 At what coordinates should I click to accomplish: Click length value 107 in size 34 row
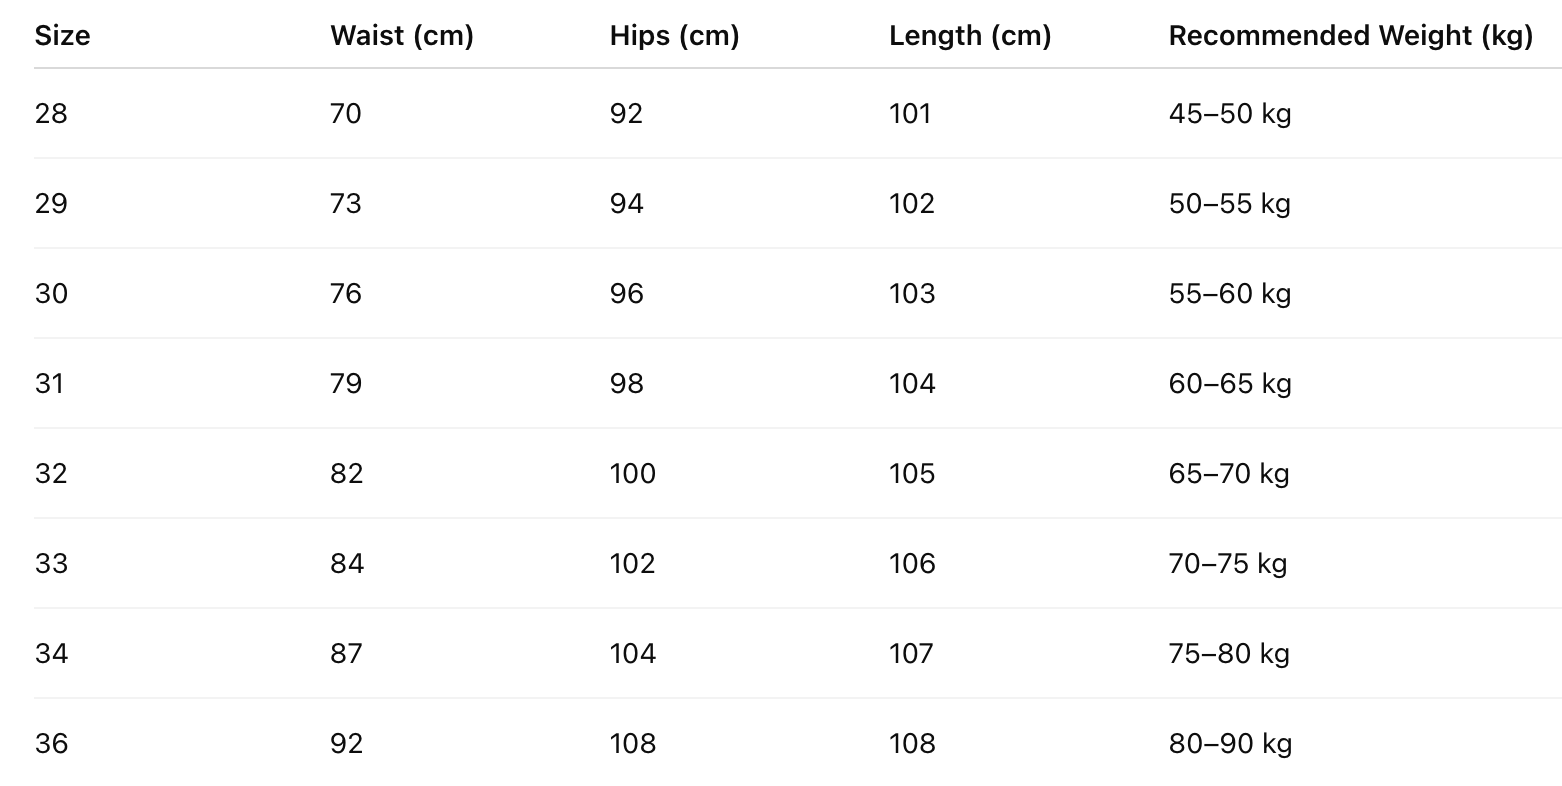click(912, 654)
